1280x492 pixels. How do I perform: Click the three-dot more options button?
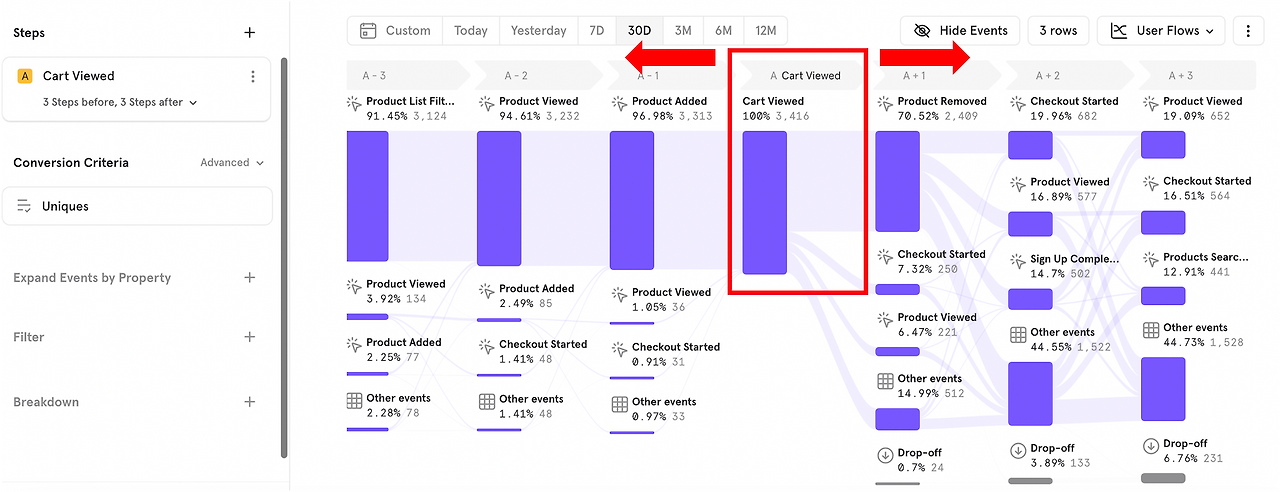click(x=1248, y=31)
